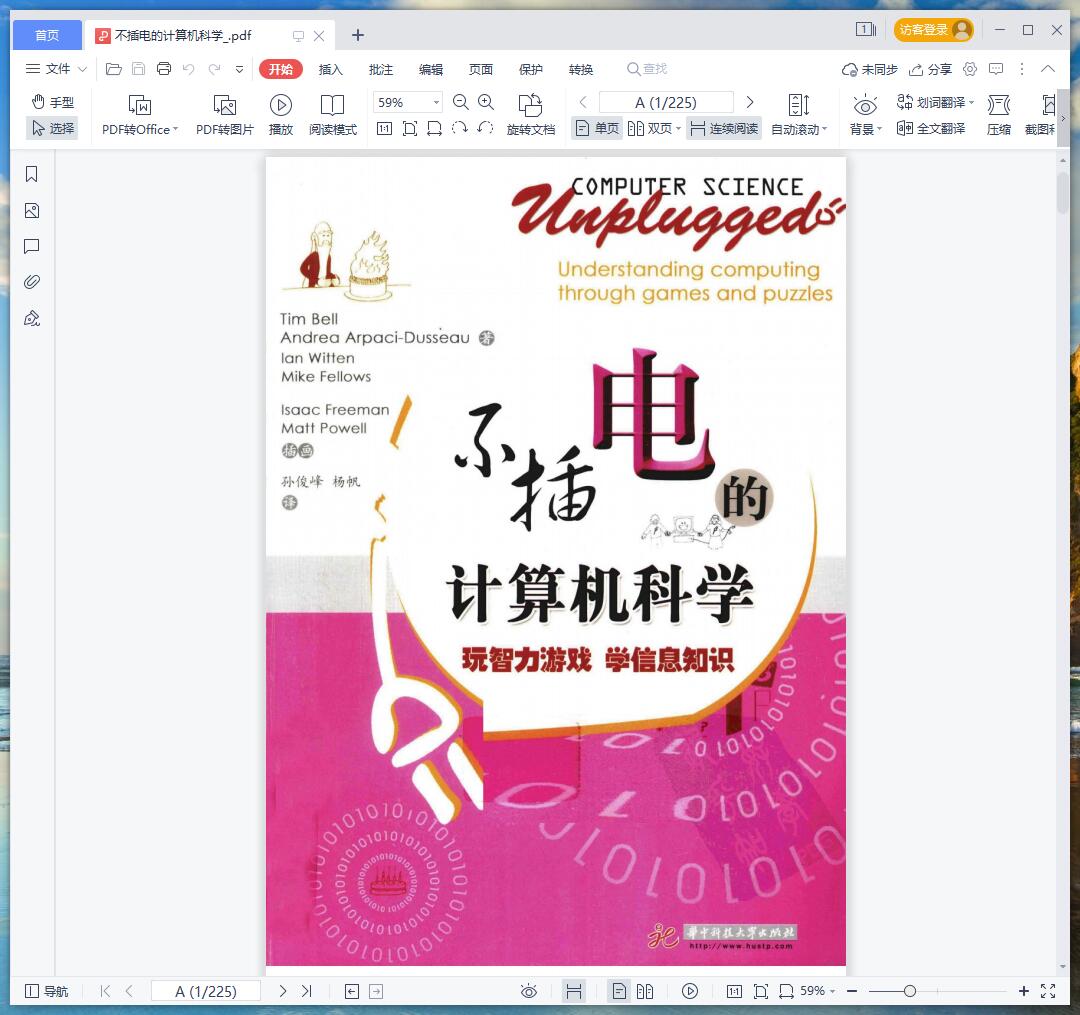Increase zoom with status bar plus
The height and width of the screenshot is (1015, 1080).
click(1024, 991)
